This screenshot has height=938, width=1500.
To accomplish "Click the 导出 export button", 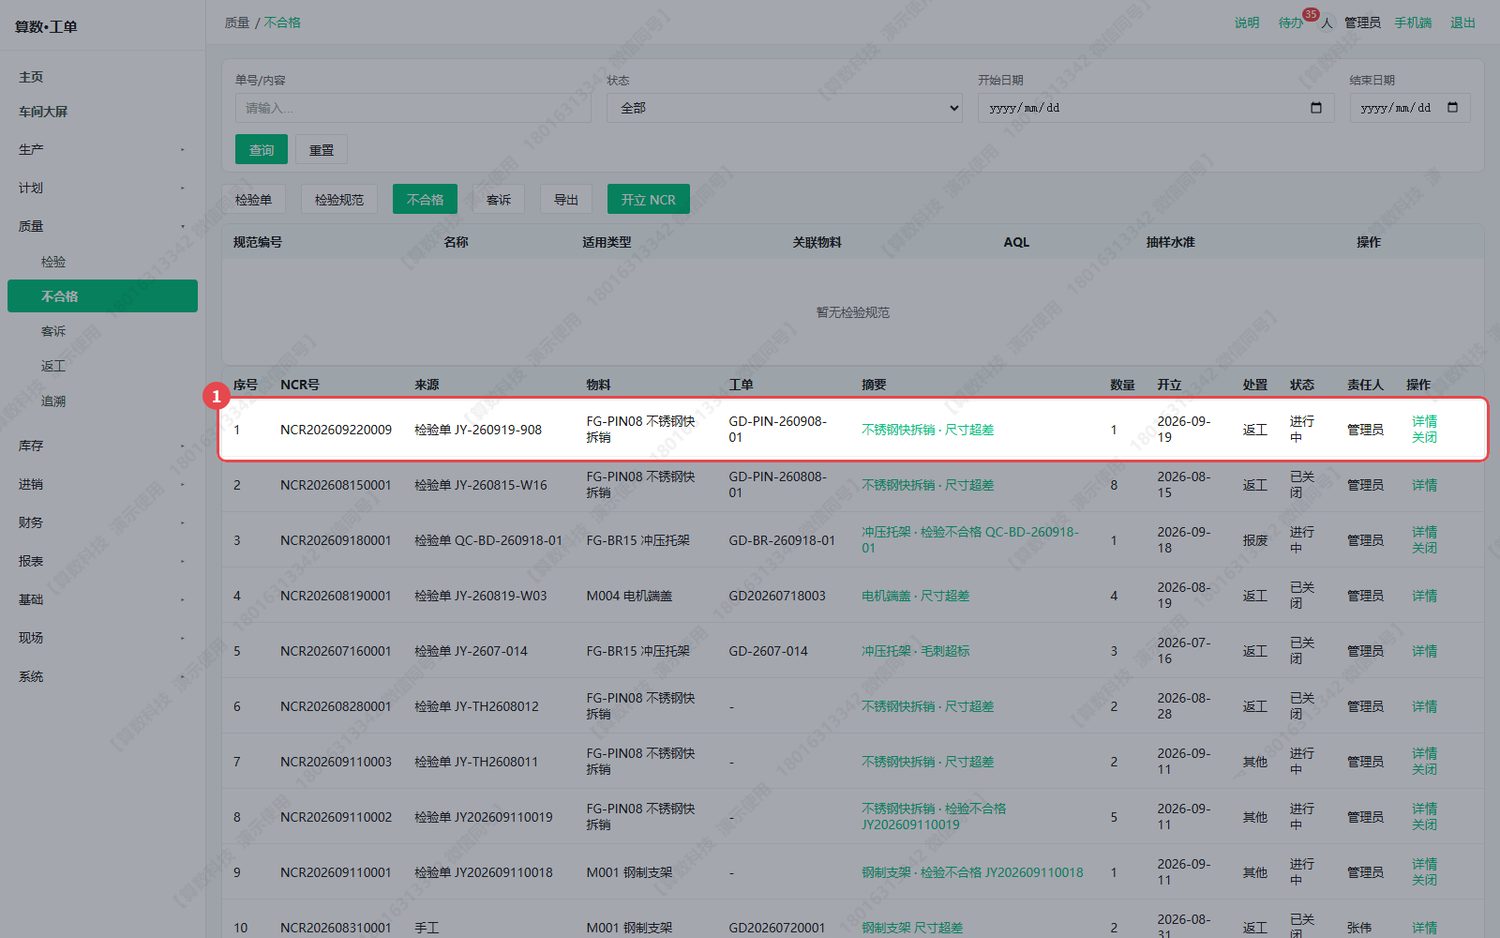I will [x=566, y=199].
